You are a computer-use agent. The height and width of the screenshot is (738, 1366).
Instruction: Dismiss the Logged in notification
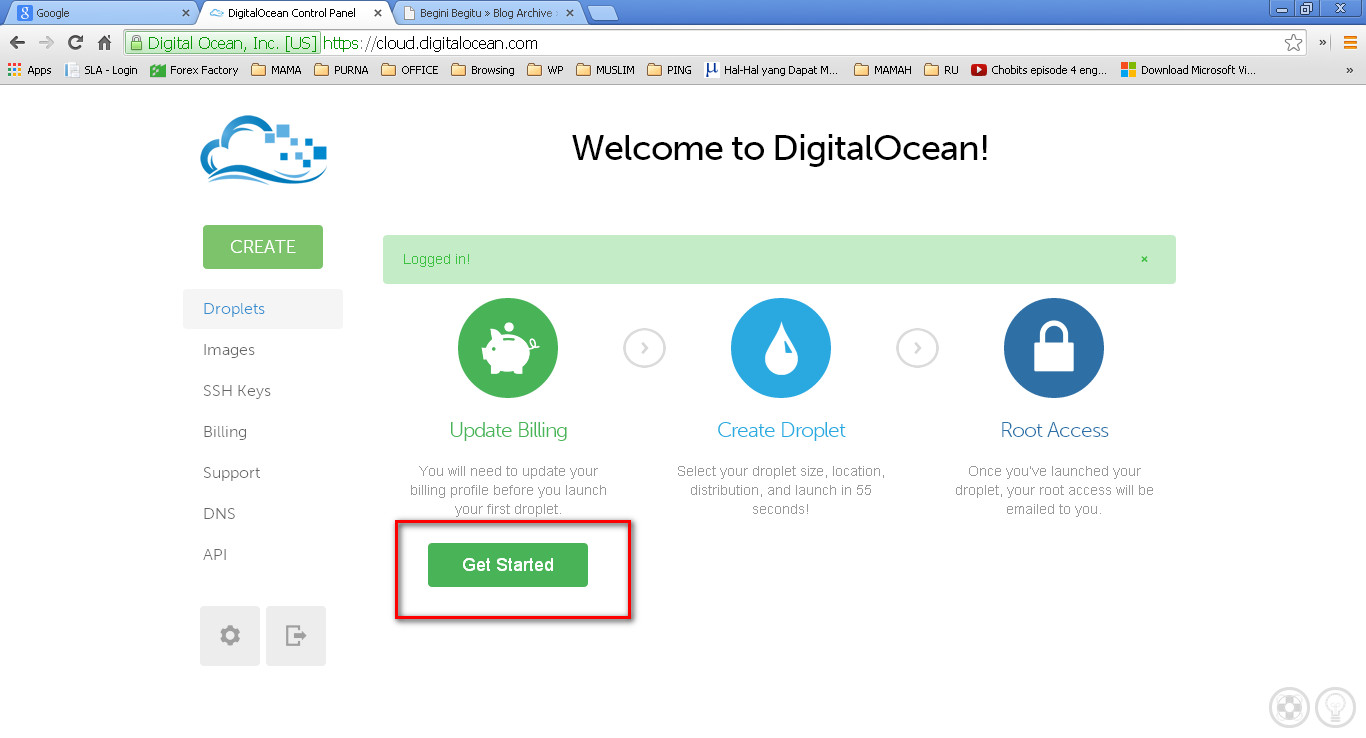tap(1144, 259)
